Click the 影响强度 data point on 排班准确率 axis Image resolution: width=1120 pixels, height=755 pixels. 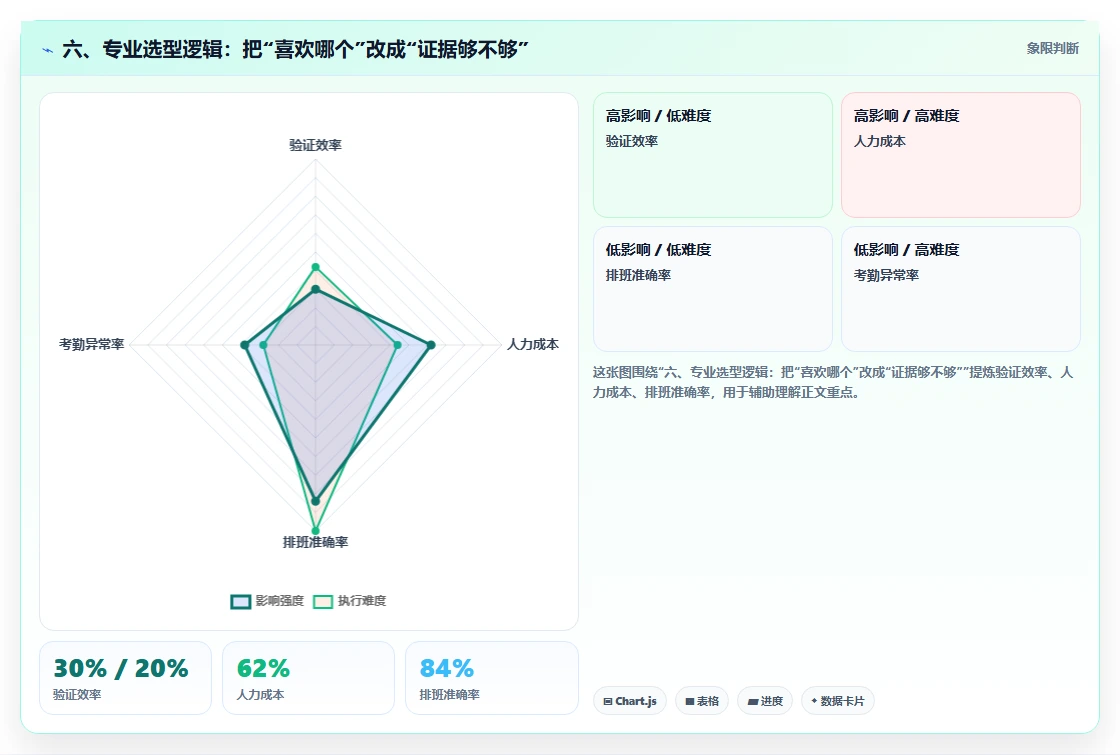pyautogui.click(x=315, y=501)
